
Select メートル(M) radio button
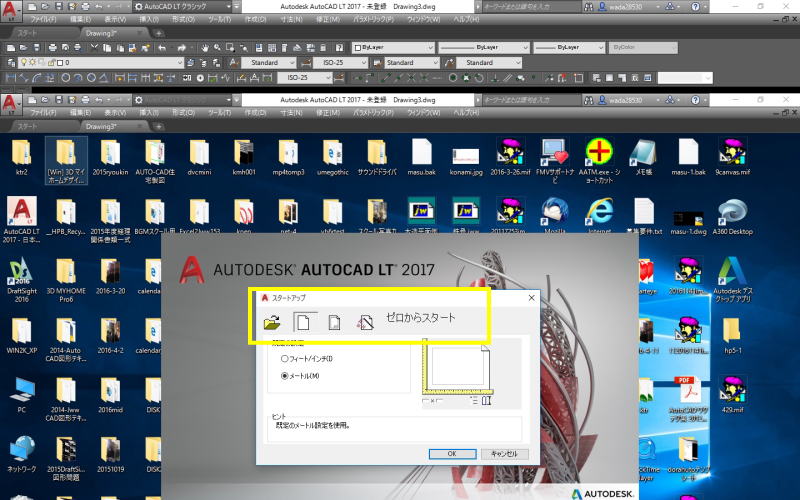(284, 376)
